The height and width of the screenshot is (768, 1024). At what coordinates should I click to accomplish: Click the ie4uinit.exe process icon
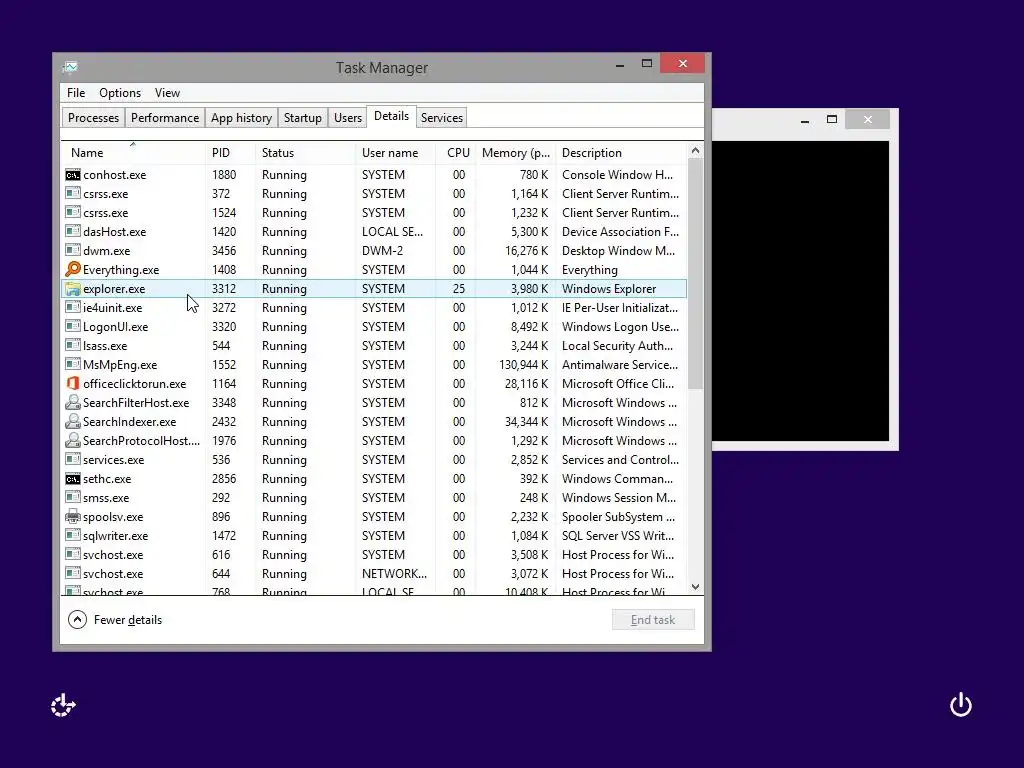coord(72,308)
